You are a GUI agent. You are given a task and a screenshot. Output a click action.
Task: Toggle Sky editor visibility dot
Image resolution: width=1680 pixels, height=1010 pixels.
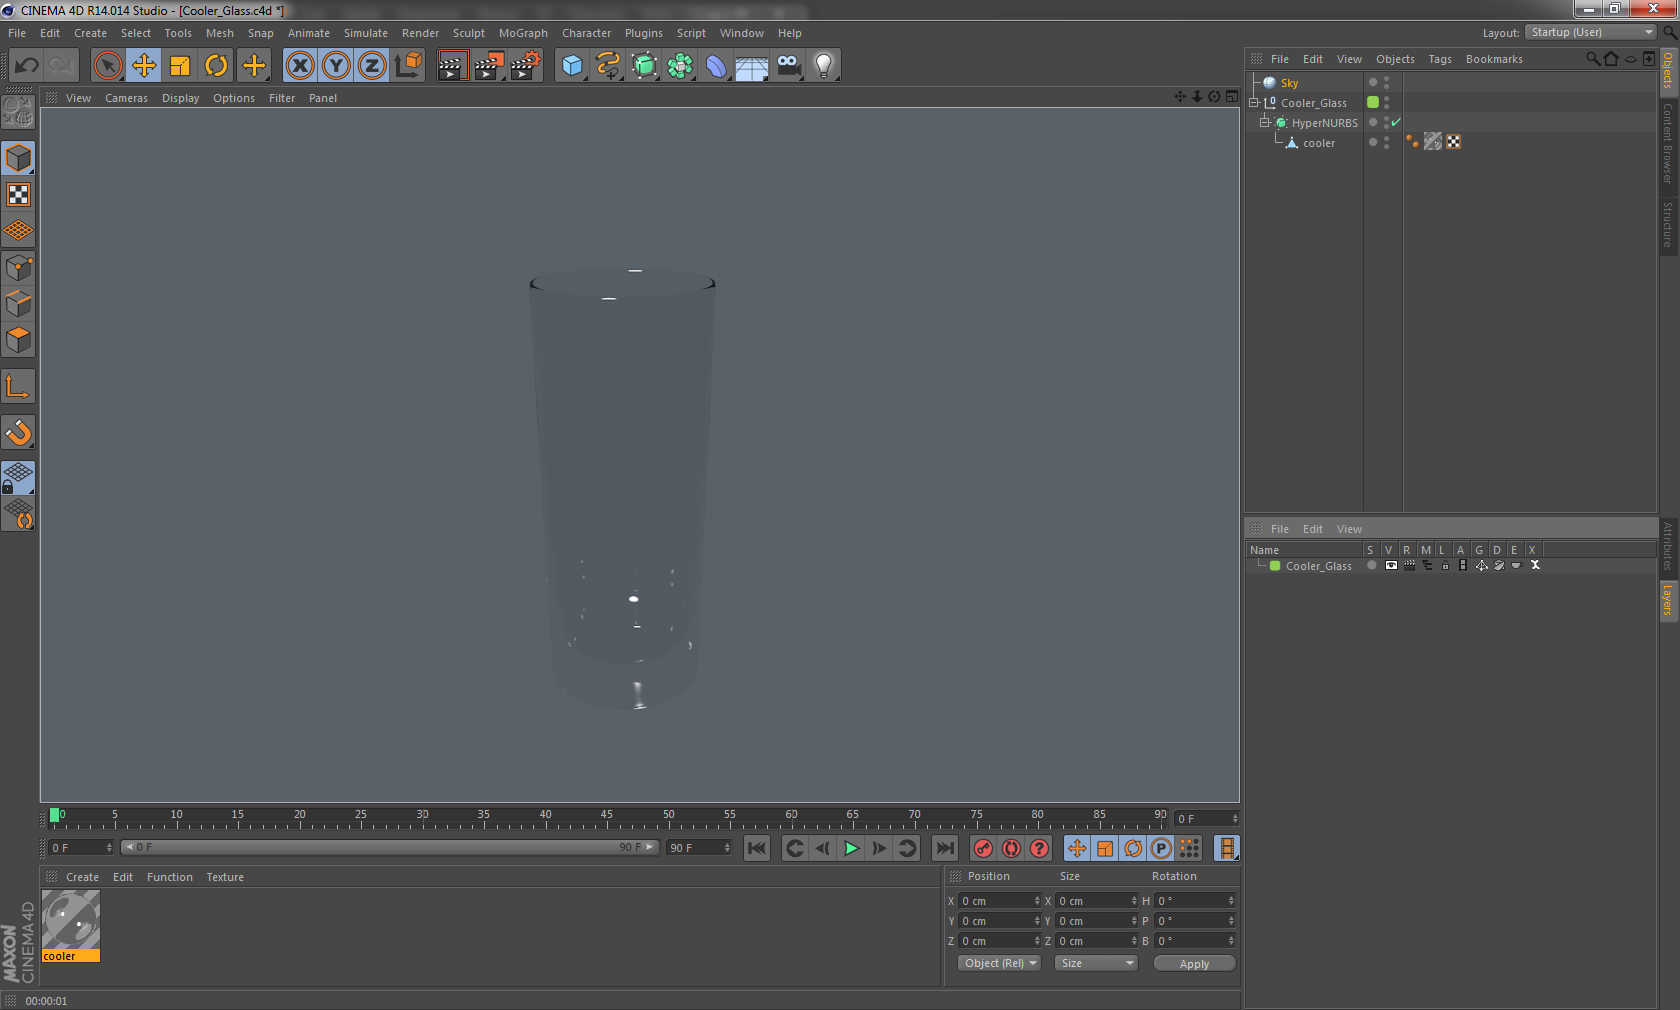point(1386,79)
